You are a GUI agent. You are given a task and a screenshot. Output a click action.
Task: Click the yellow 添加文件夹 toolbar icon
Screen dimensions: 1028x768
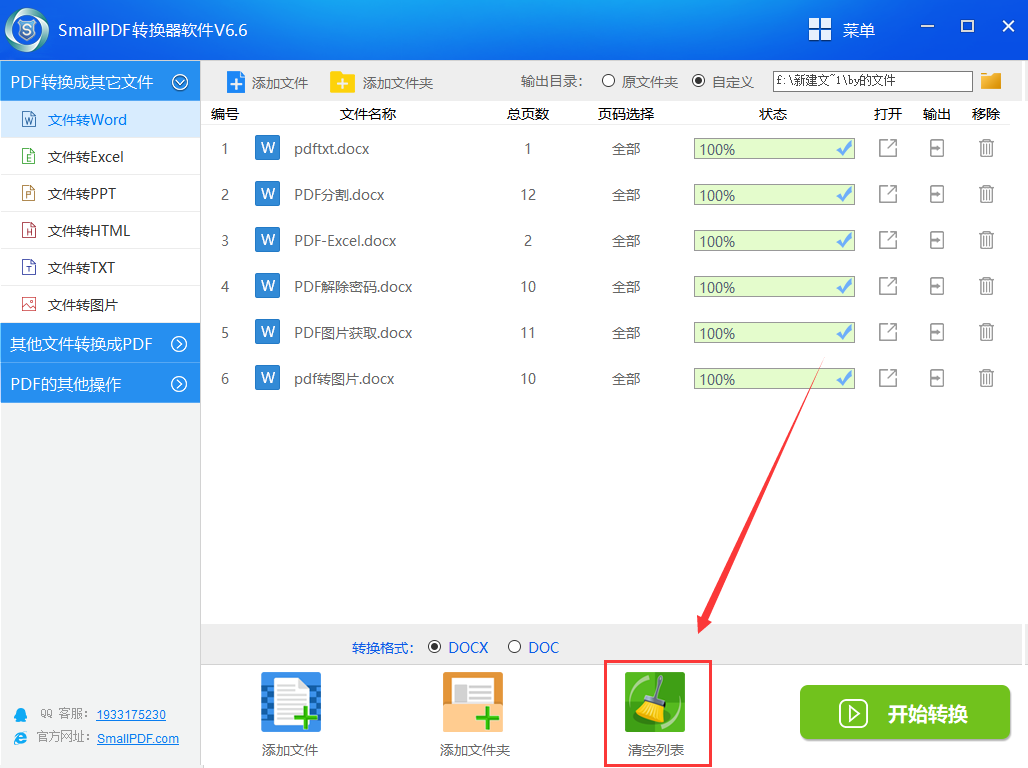[342, 83]
